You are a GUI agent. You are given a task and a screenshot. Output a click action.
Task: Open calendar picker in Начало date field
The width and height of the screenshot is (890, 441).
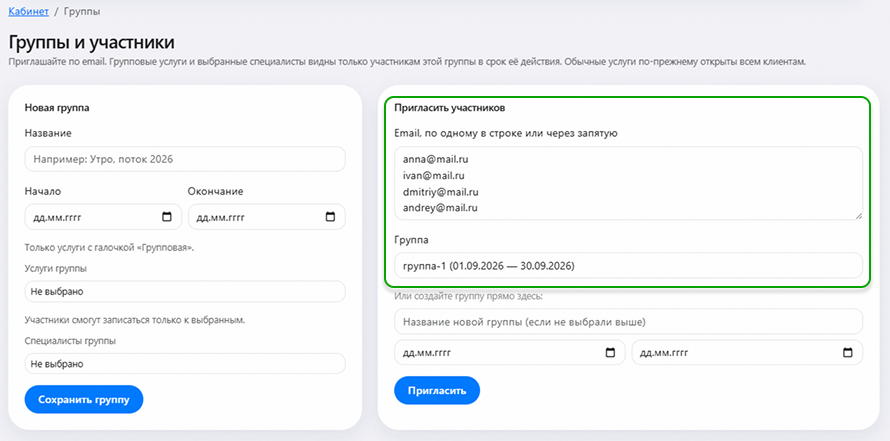click(167, 217)
